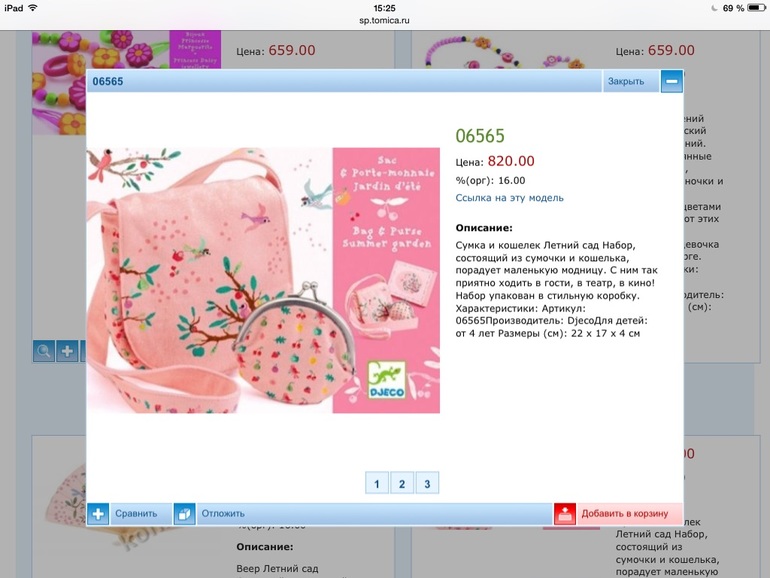Click the plus icon beside Сравнить
This screenshot has height=578, width=770.
pyautogui.click(x=98, y=514)
